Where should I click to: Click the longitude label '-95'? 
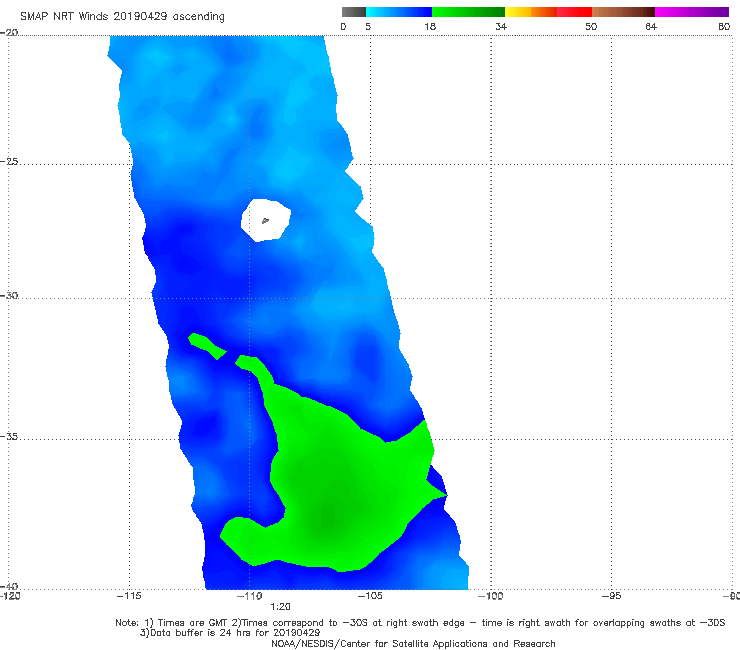point(611,596)
